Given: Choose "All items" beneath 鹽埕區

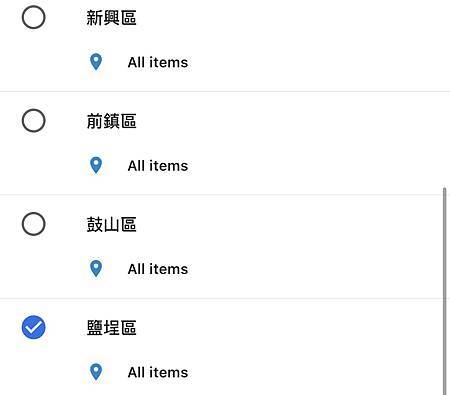Looking at the screenshot, I should 158,372.
